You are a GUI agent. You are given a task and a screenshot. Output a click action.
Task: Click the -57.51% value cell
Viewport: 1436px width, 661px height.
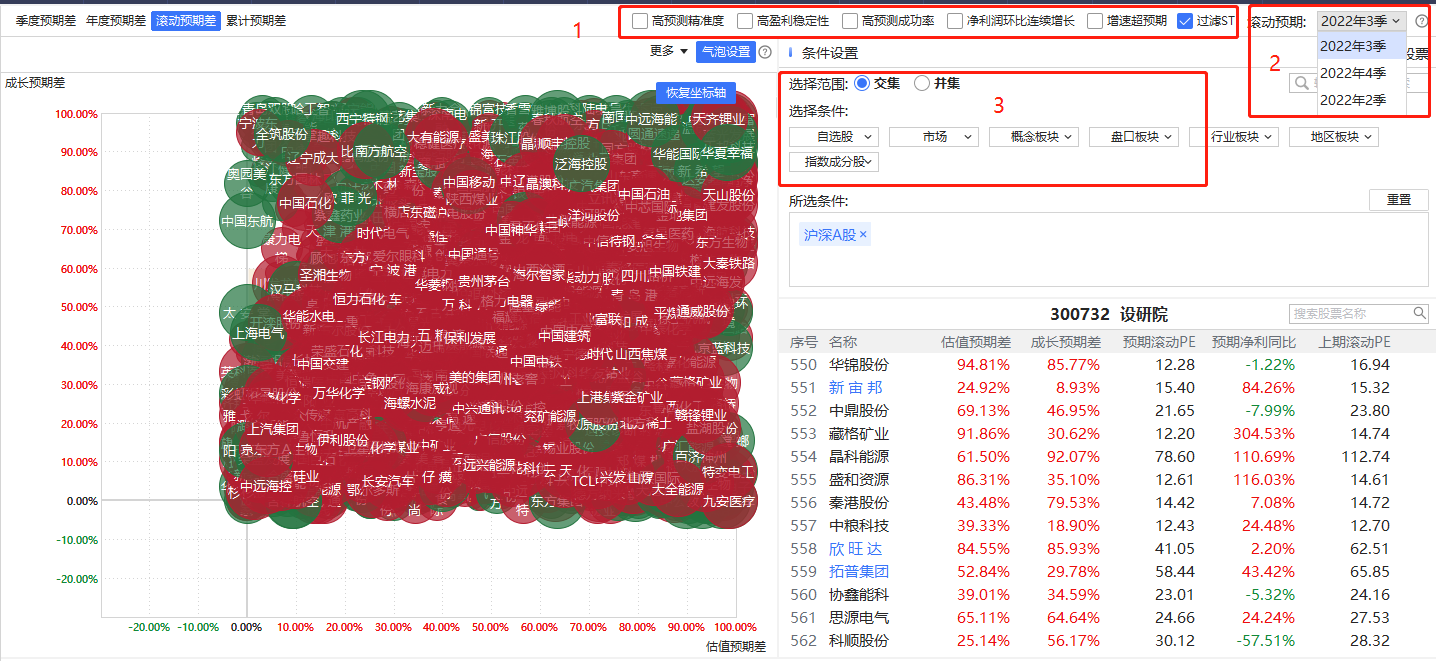1265,641
